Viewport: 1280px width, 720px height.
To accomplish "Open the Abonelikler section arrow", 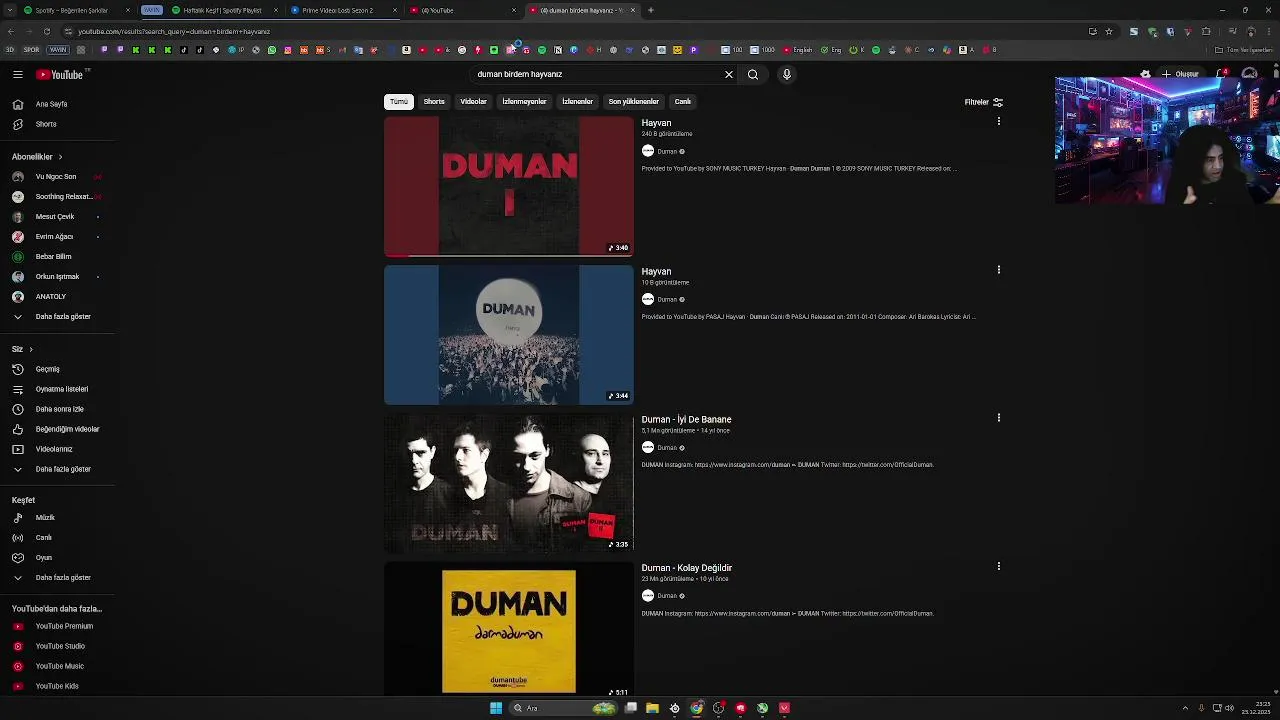I will [x=60, y=157].
